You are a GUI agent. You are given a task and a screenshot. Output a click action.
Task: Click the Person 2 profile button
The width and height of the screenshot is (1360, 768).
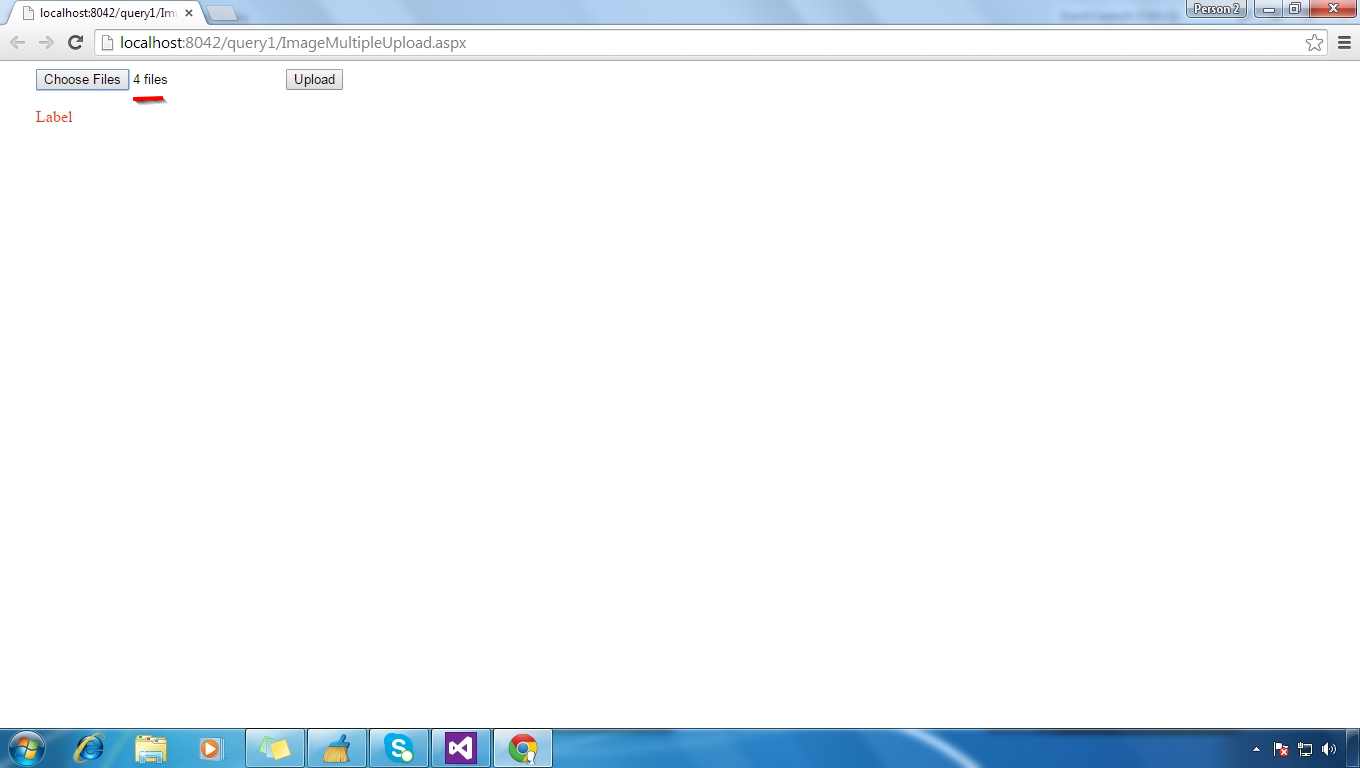tap(1216, 9)
